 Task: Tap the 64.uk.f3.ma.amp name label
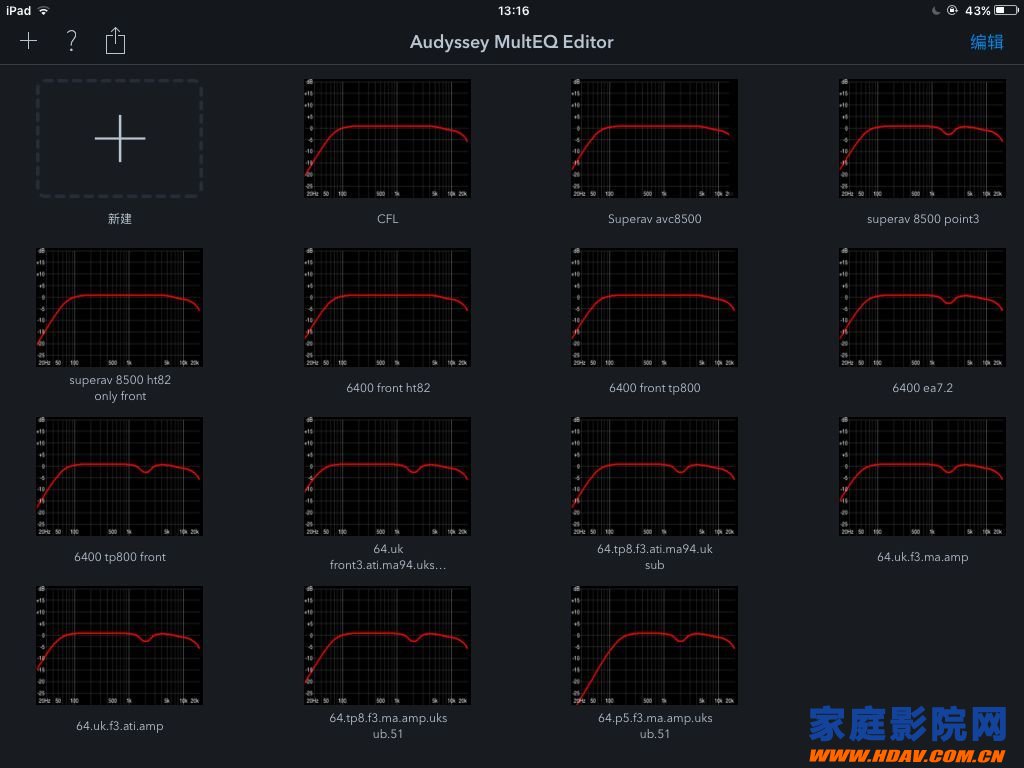[x=922, y=557]
